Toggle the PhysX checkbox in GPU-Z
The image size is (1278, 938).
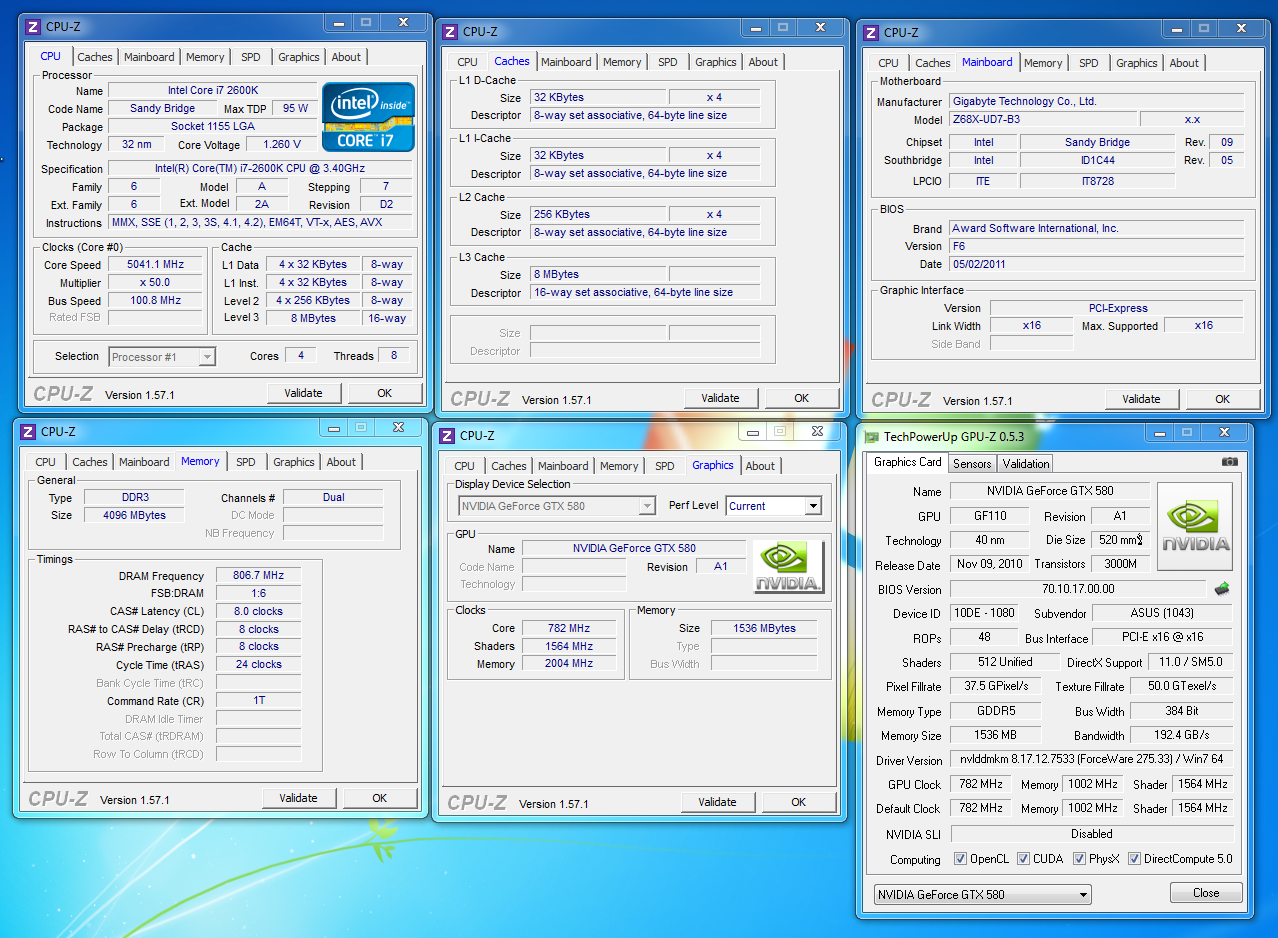[1079, 858]
